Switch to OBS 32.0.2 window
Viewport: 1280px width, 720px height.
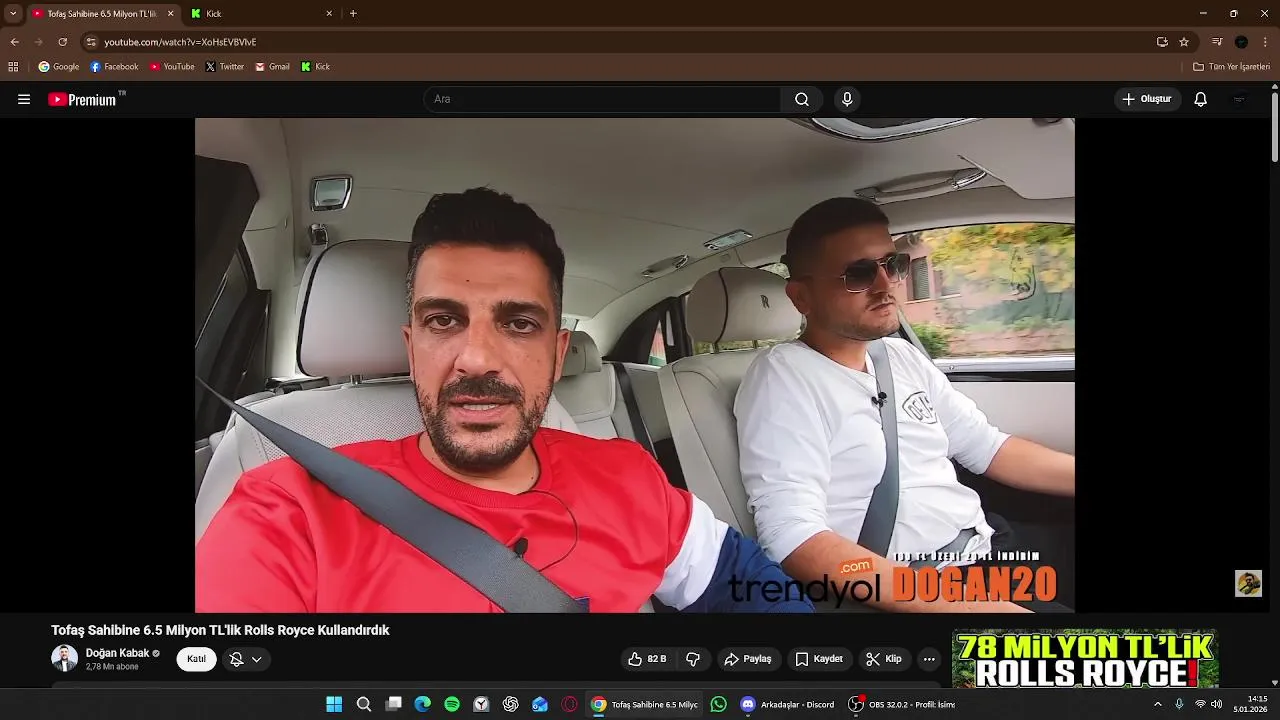[902, 704]
